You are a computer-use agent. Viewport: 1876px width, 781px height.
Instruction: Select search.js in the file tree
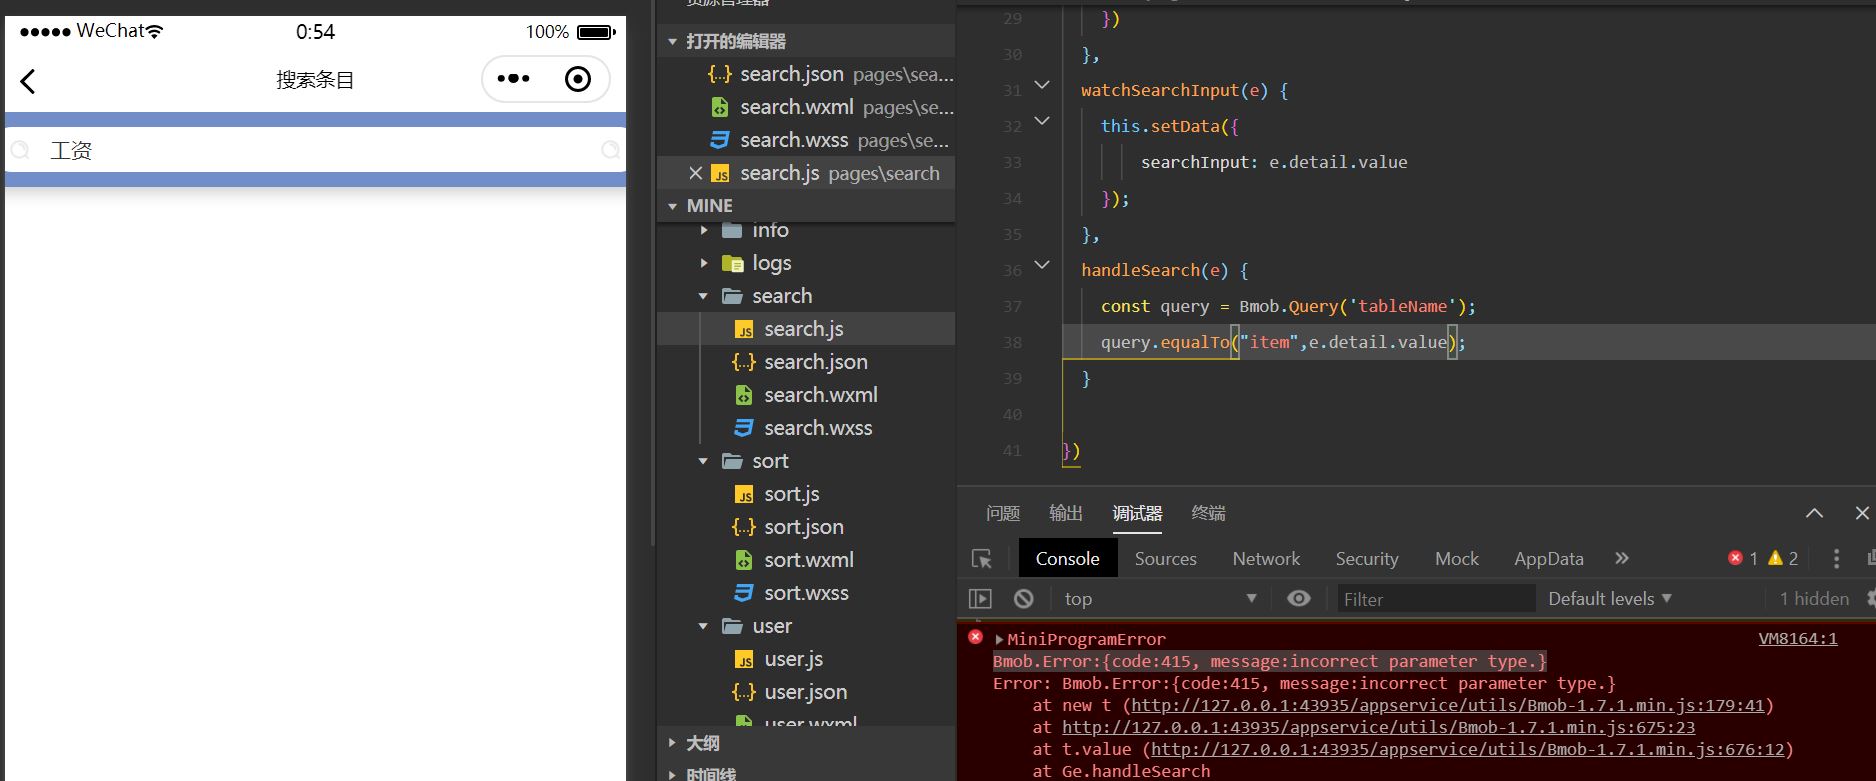pos(804,329)
